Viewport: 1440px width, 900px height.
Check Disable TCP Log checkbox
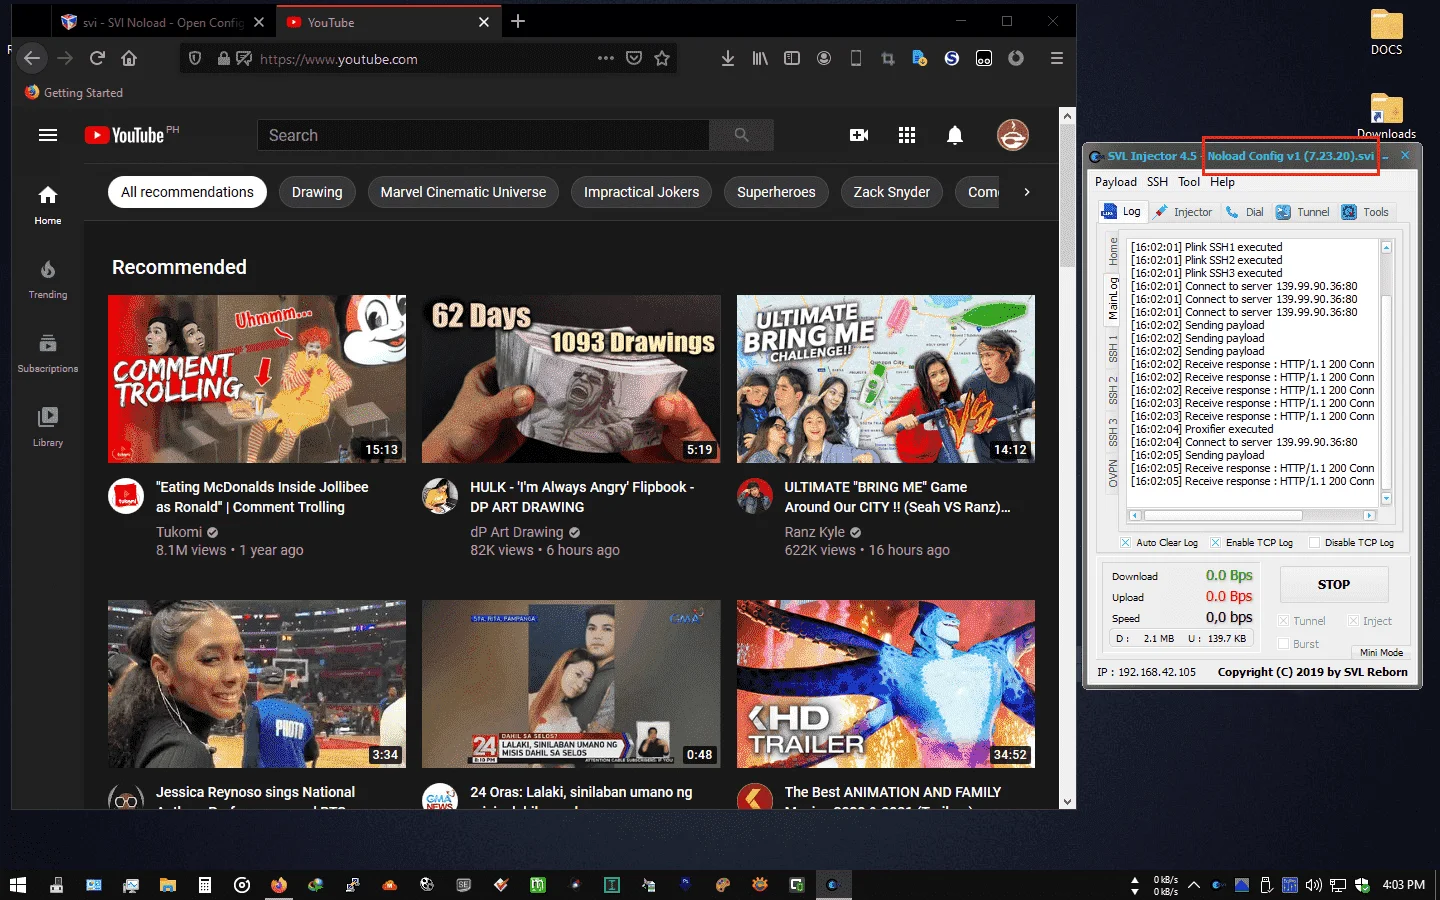pyautogui.click(x=1314, y=542)
